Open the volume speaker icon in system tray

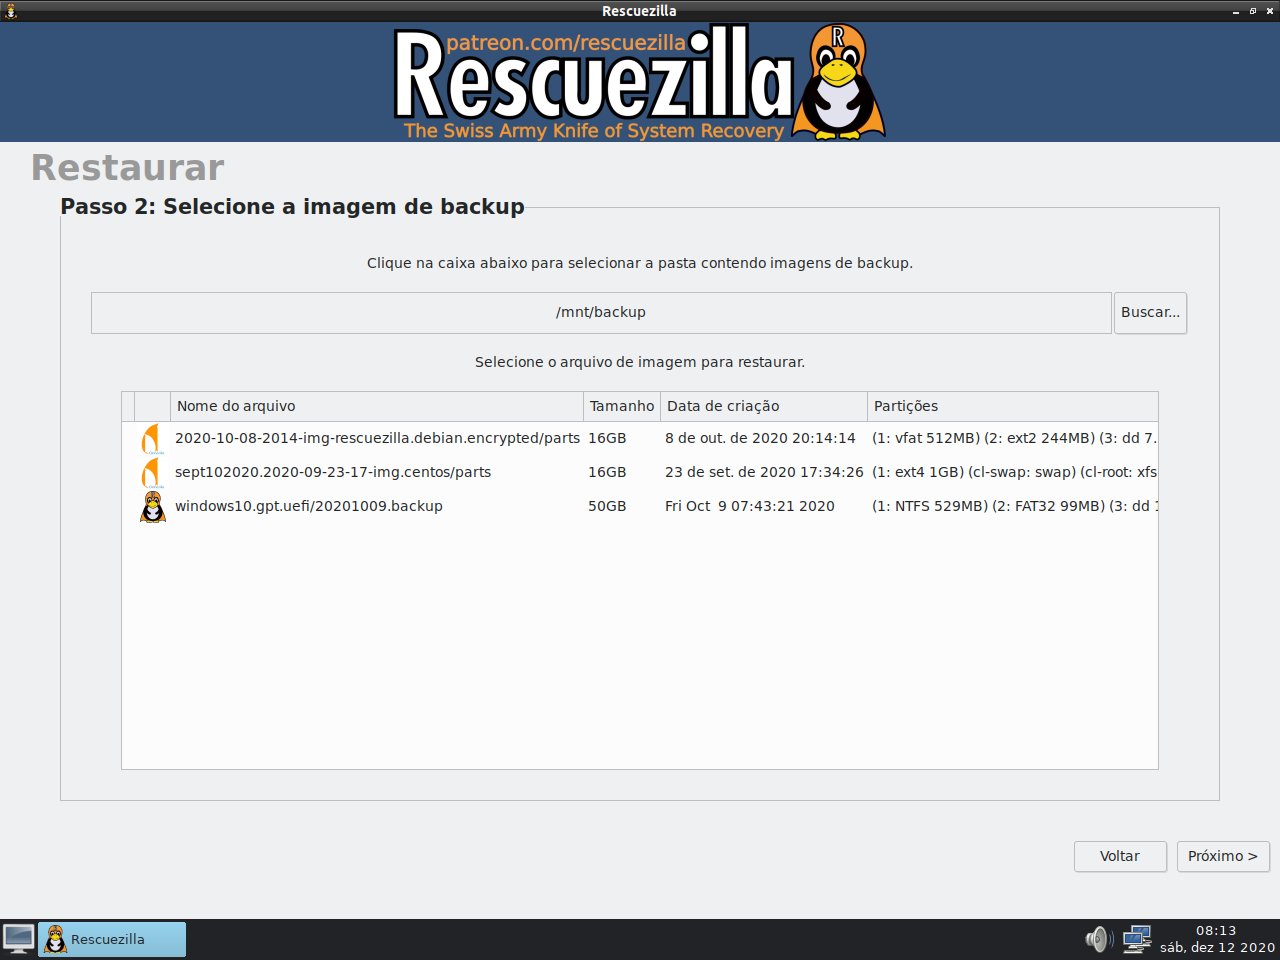click(1098, 939)
